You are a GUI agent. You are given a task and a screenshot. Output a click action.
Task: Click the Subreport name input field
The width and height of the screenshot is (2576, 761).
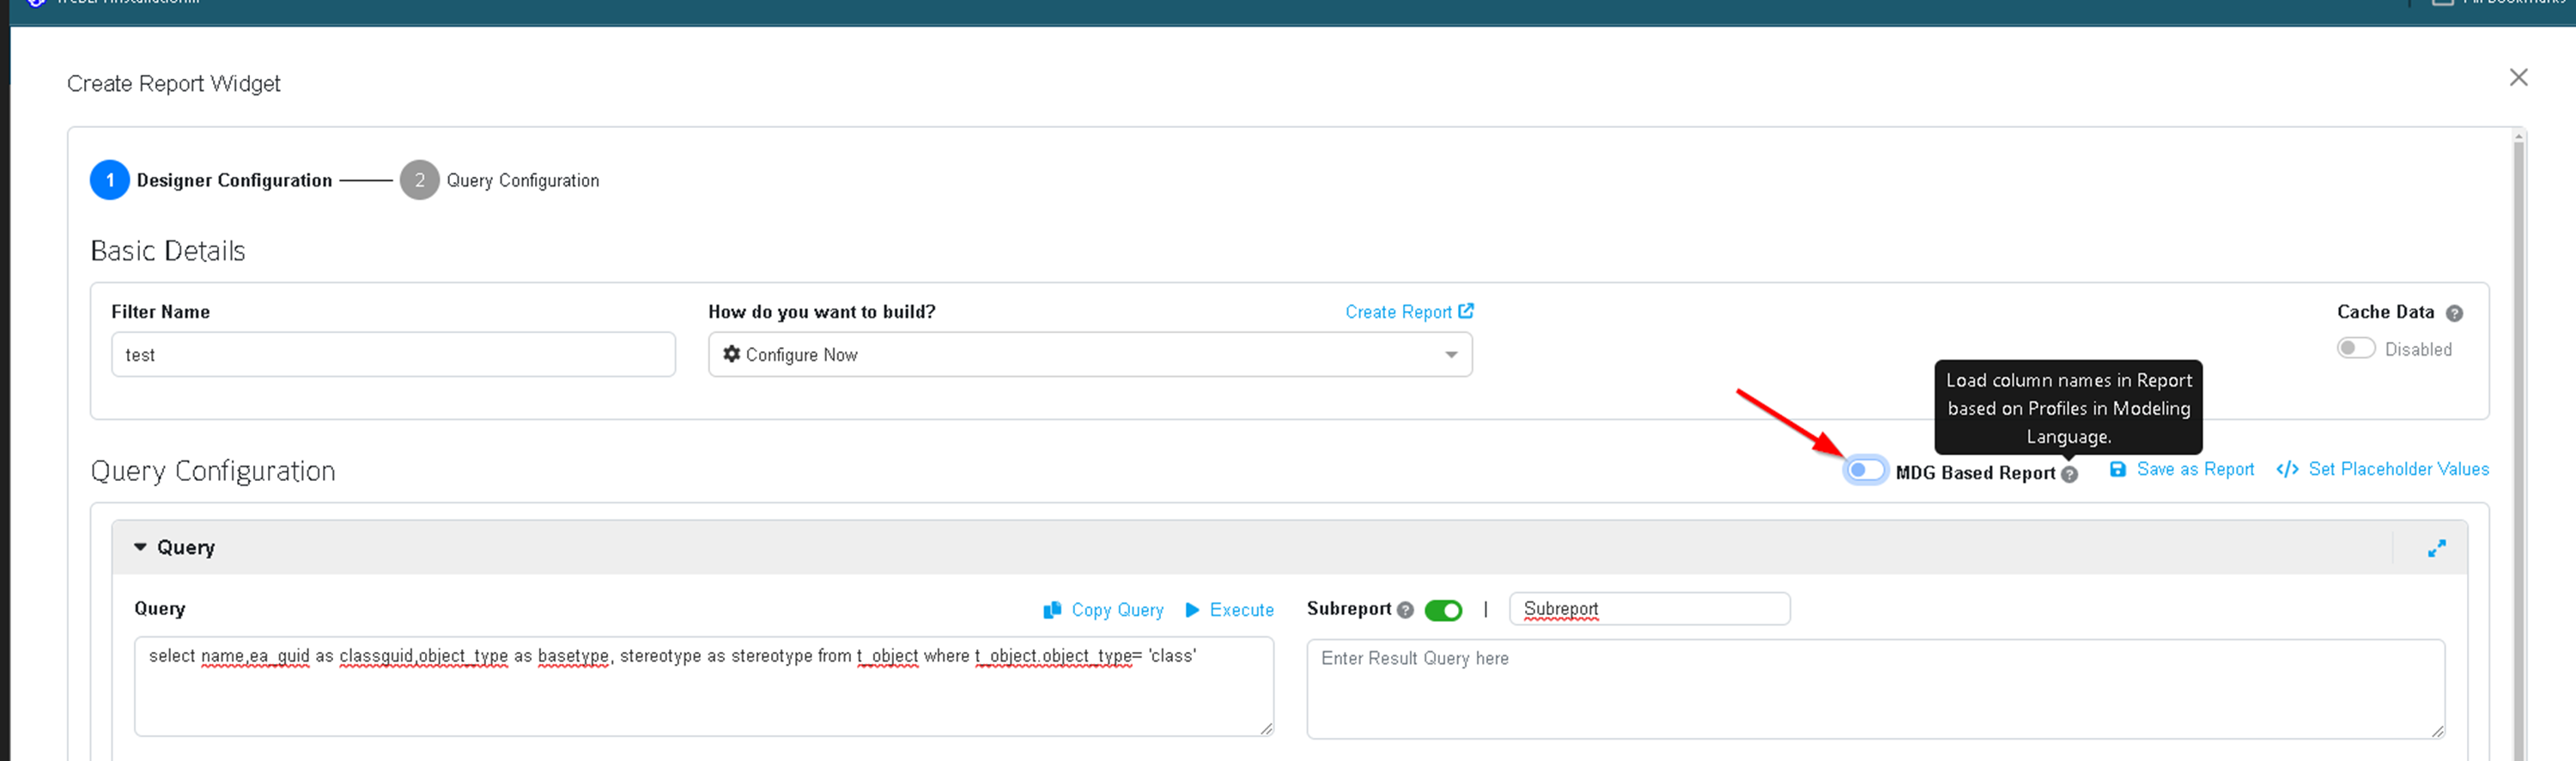click(1650, 609)
